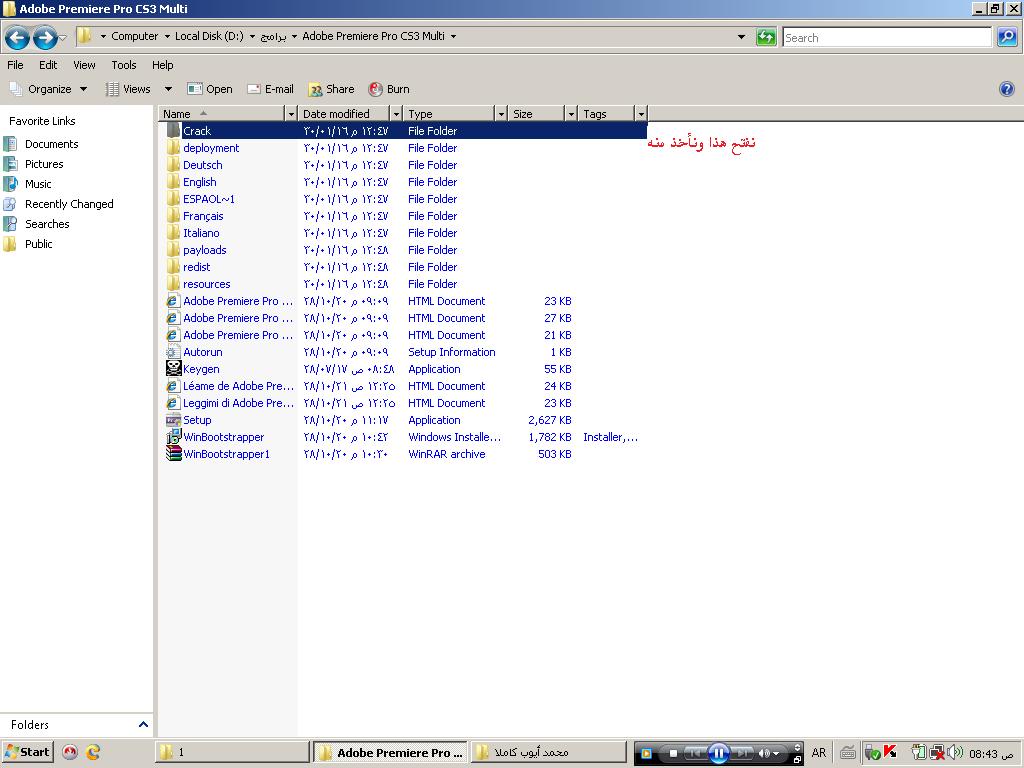Select the Crack folder icon
The height and width of the screenshot is (768, 1024).
[173, 131]
